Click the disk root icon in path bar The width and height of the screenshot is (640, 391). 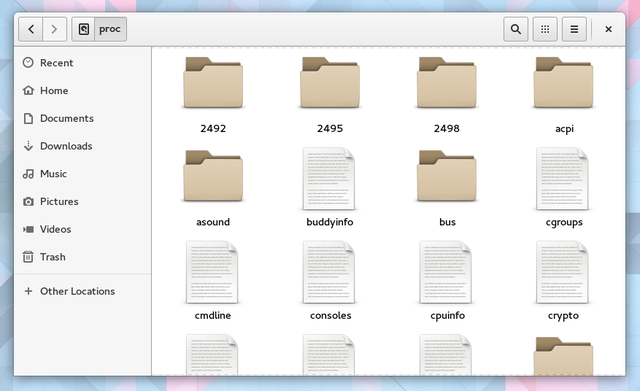coord(83,29)
